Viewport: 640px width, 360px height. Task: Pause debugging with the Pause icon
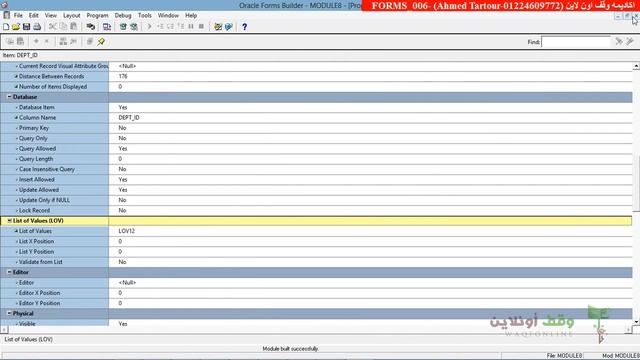191,27
